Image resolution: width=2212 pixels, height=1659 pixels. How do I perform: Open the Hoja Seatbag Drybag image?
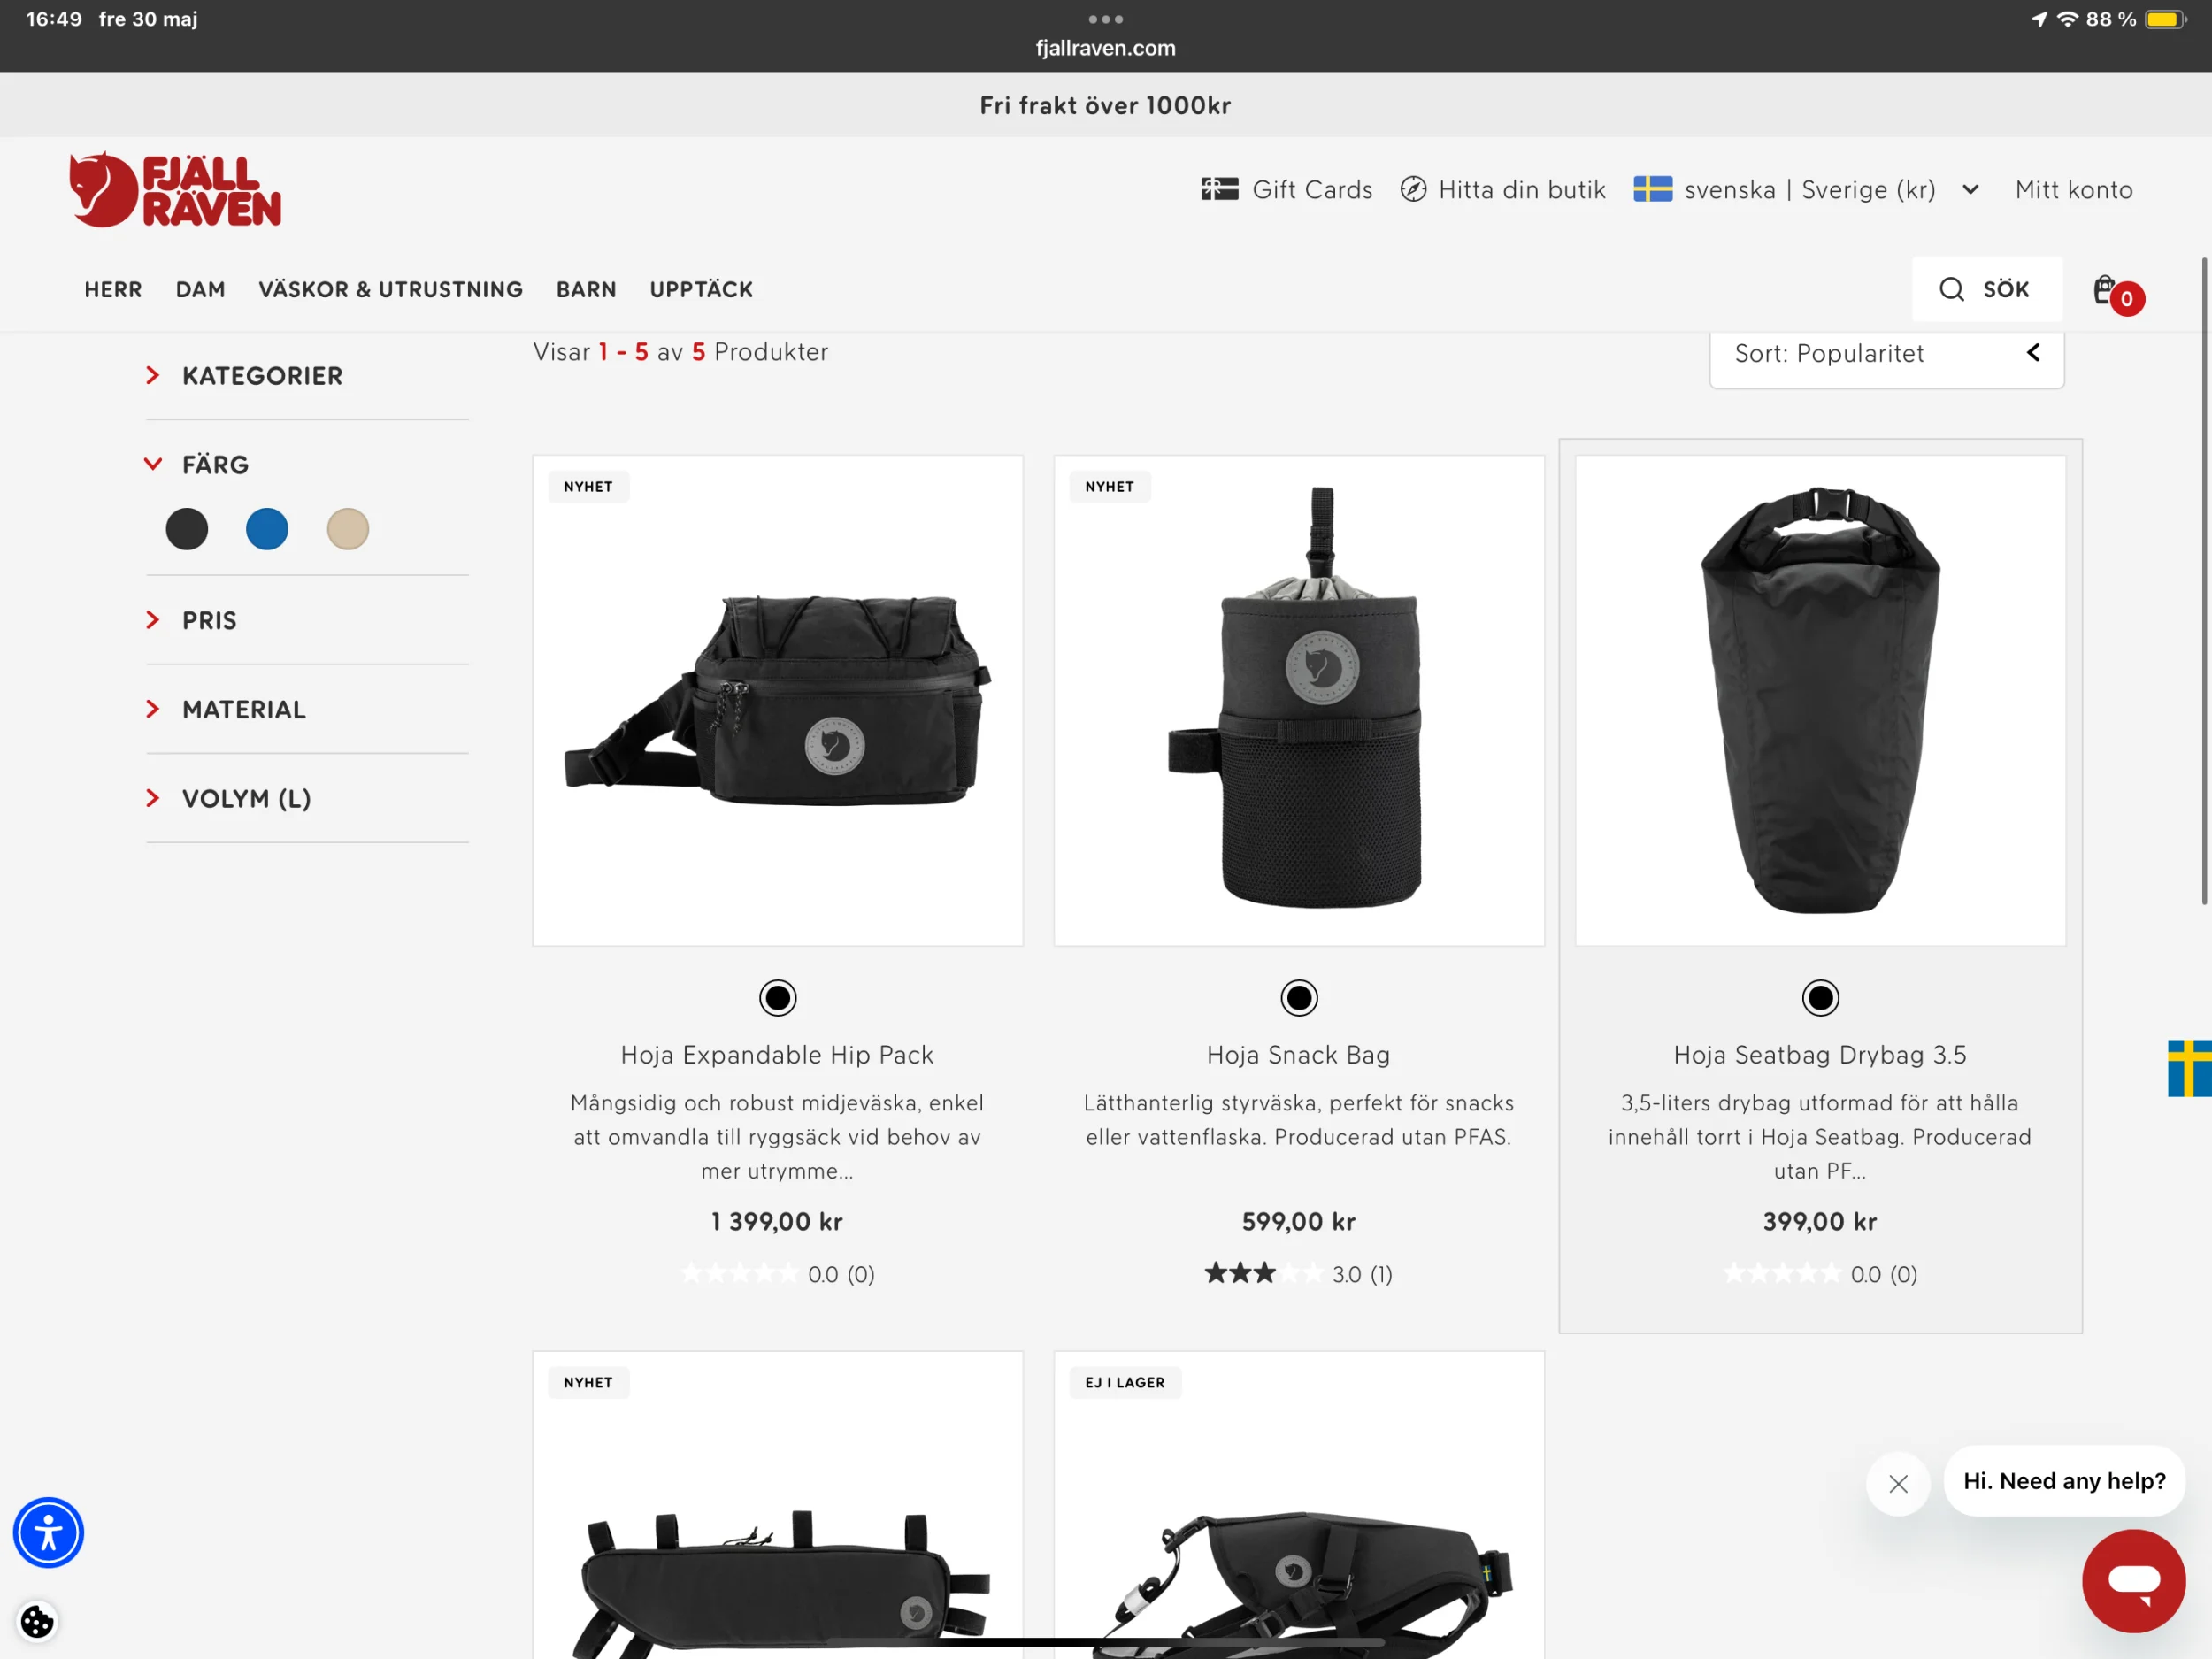click(1820, 700)
